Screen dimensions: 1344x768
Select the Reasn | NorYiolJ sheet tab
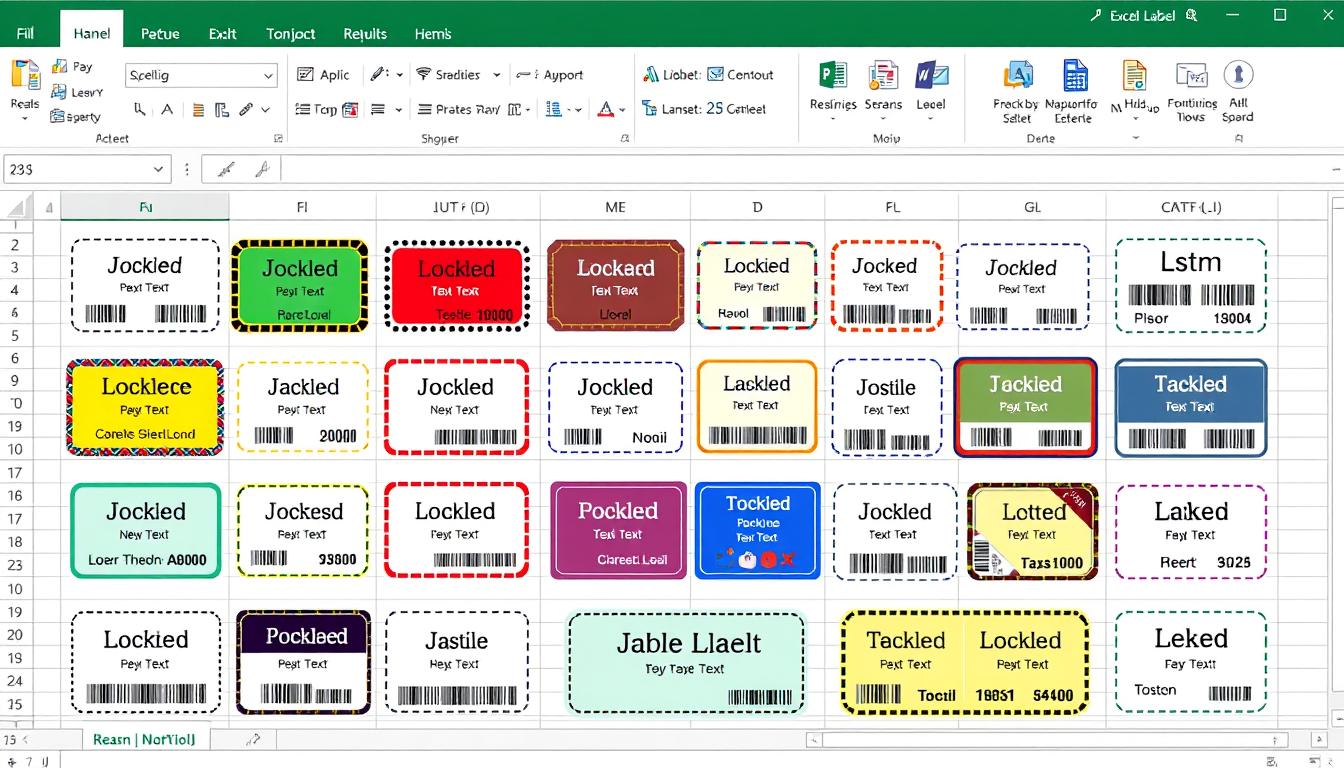click(144, 739)
